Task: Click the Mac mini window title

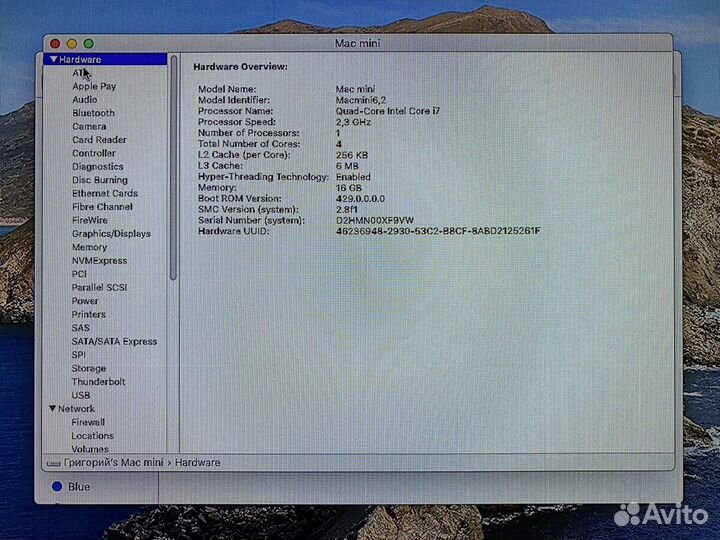Action: coord(357,43)
